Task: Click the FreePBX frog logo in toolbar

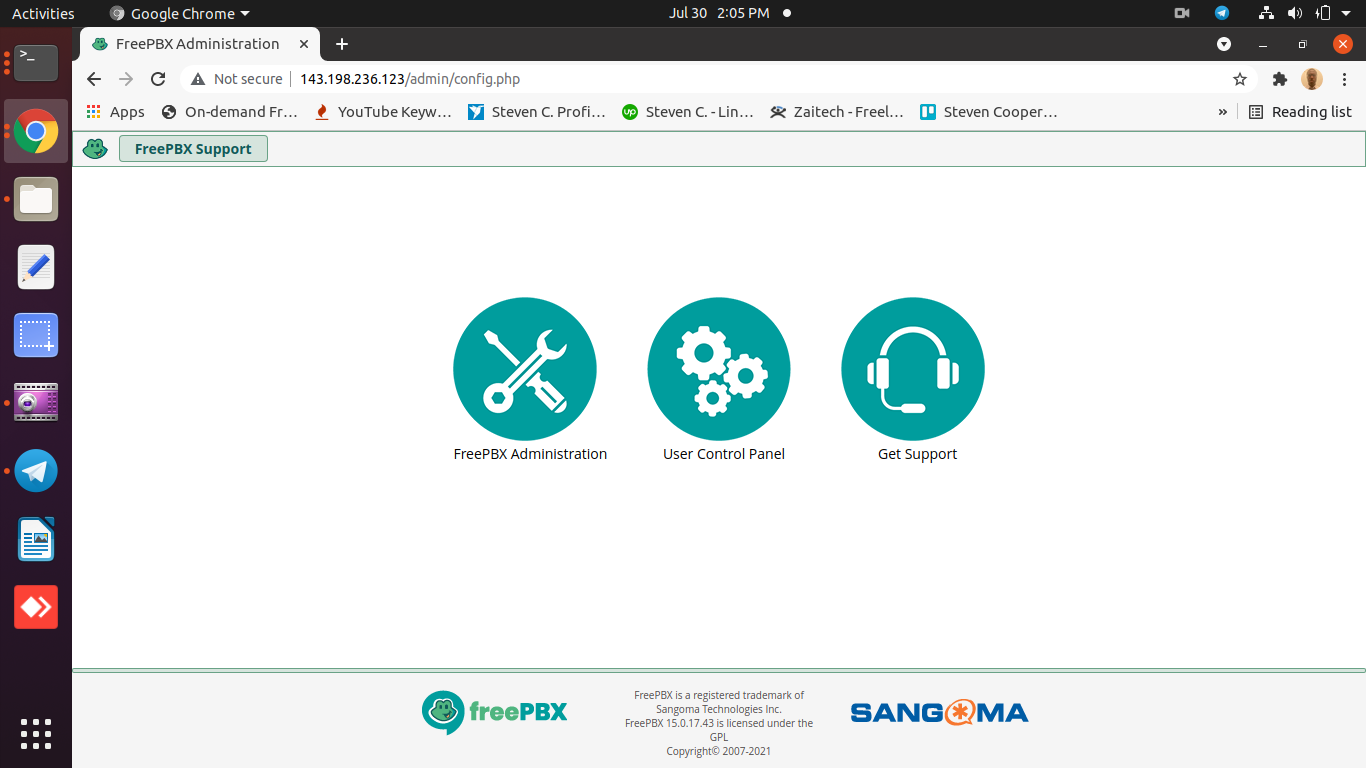Action: point(95,149)
